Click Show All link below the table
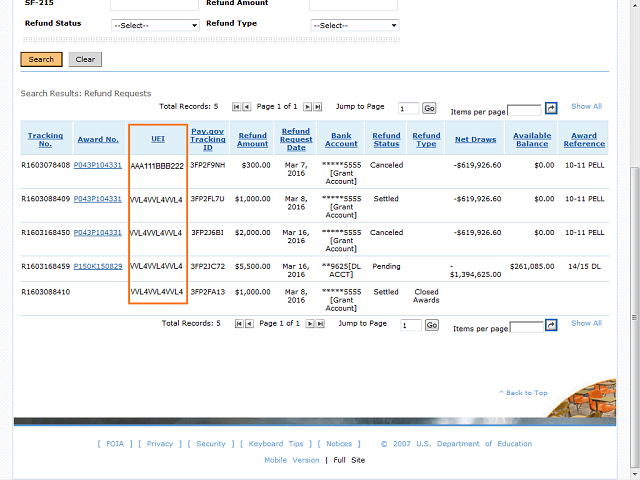The image size is (640, 480). pos(586,323)
